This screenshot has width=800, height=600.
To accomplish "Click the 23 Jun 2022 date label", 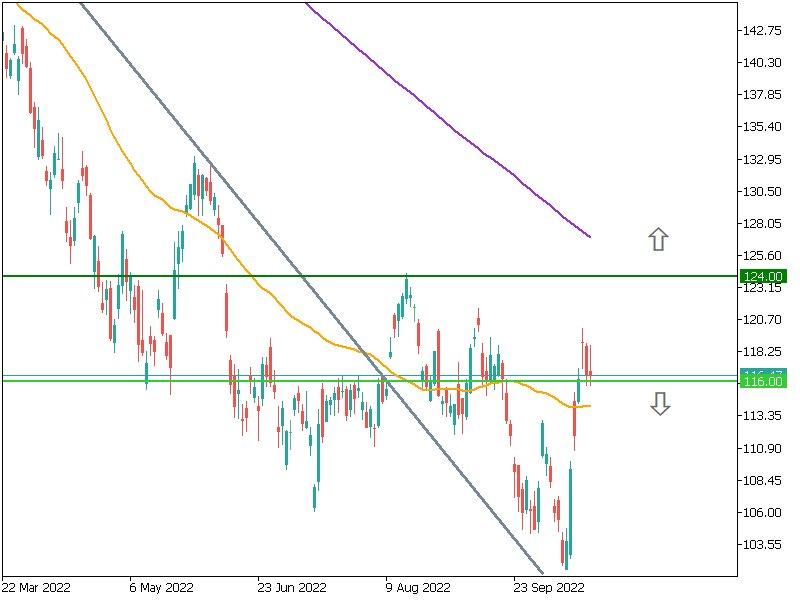I will (x=292, y=588).
